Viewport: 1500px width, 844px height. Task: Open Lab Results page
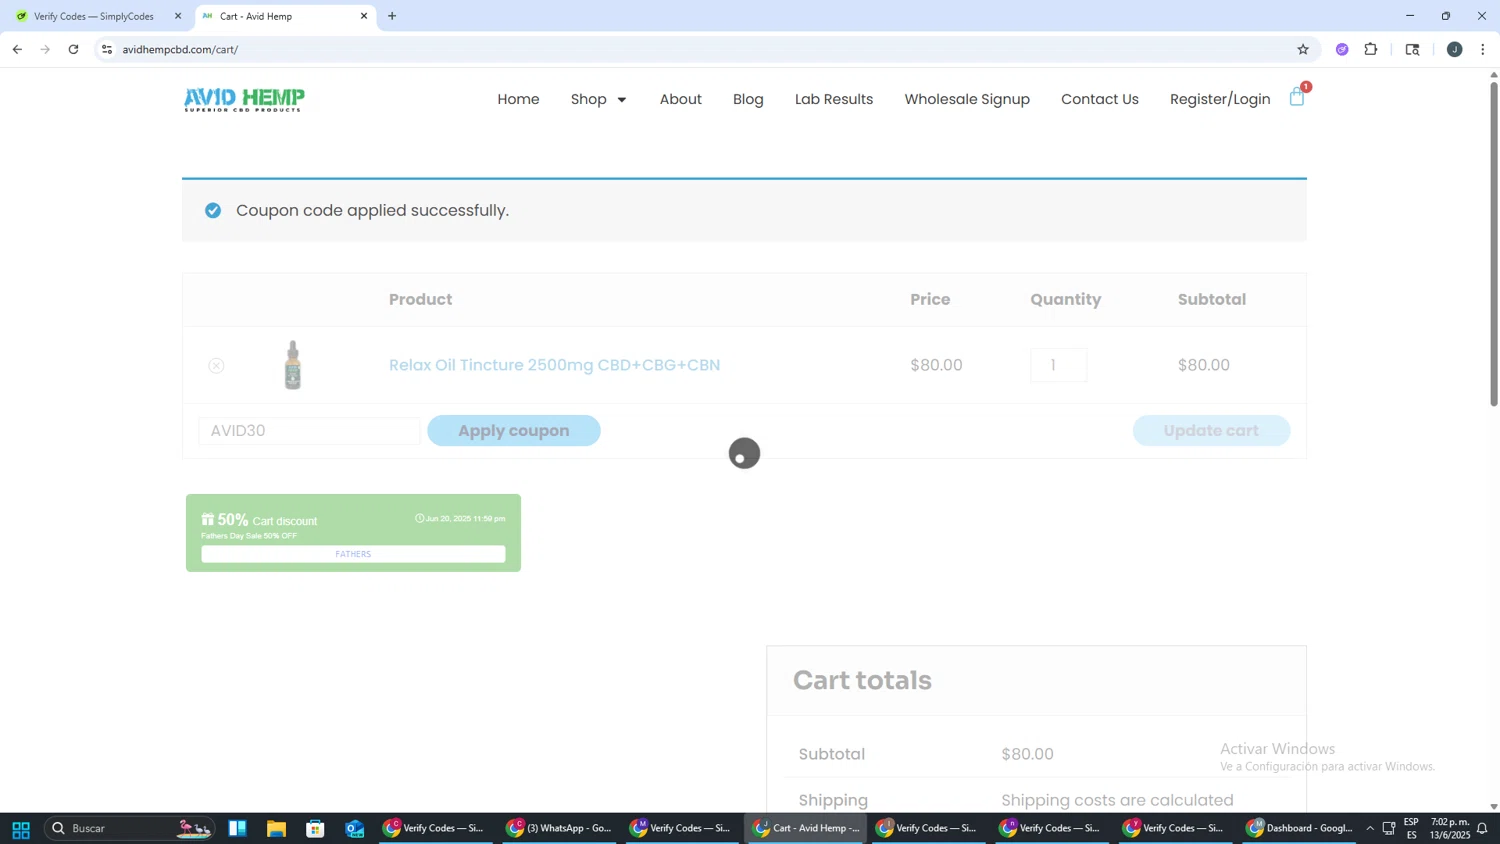(834, 99)
